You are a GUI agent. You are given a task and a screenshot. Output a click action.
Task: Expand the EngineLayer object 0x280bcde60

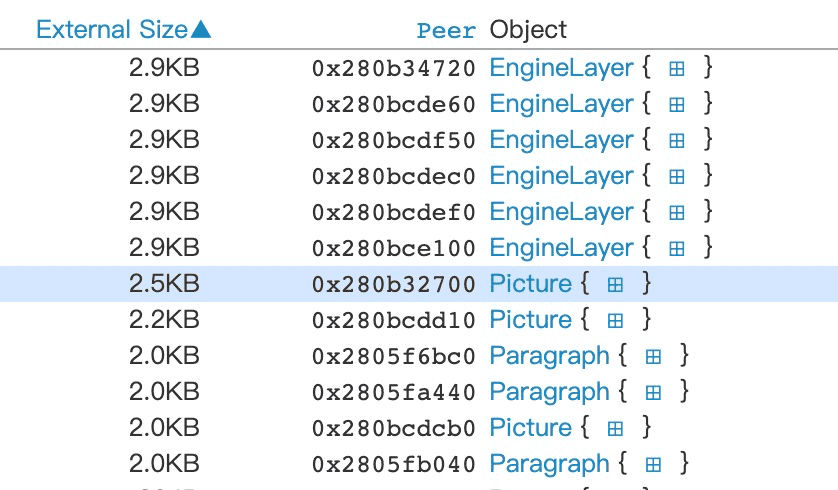(x=677, y=104)
